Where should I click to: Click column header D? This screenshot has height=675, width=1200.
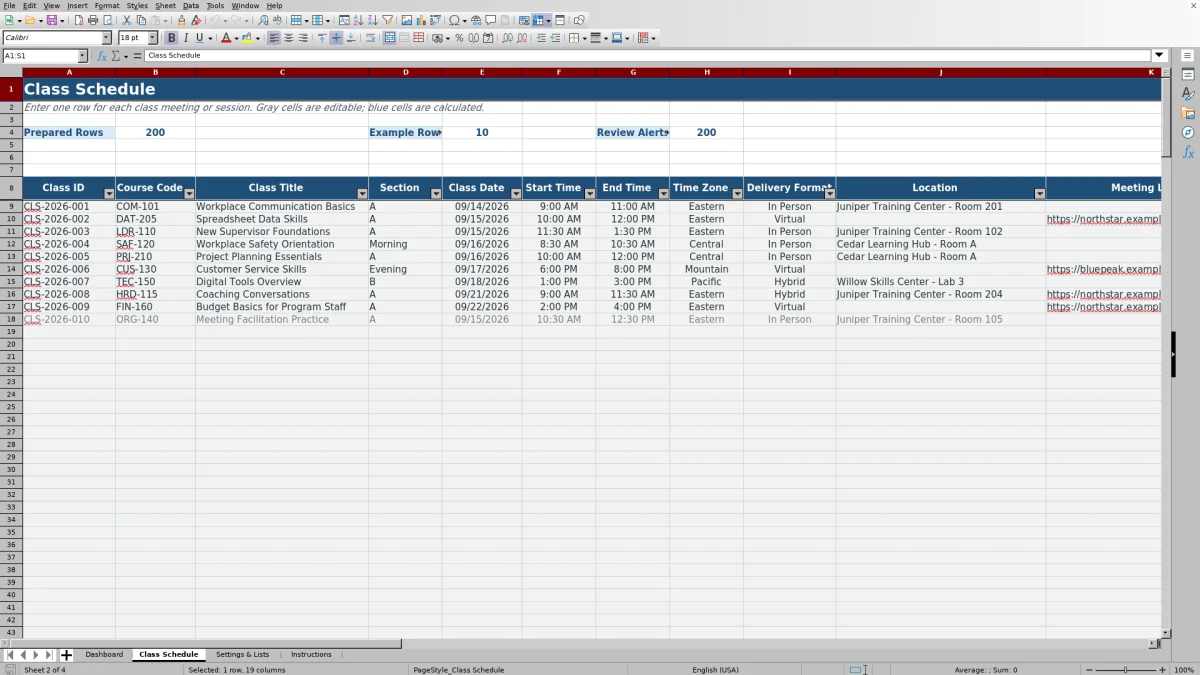405,72
